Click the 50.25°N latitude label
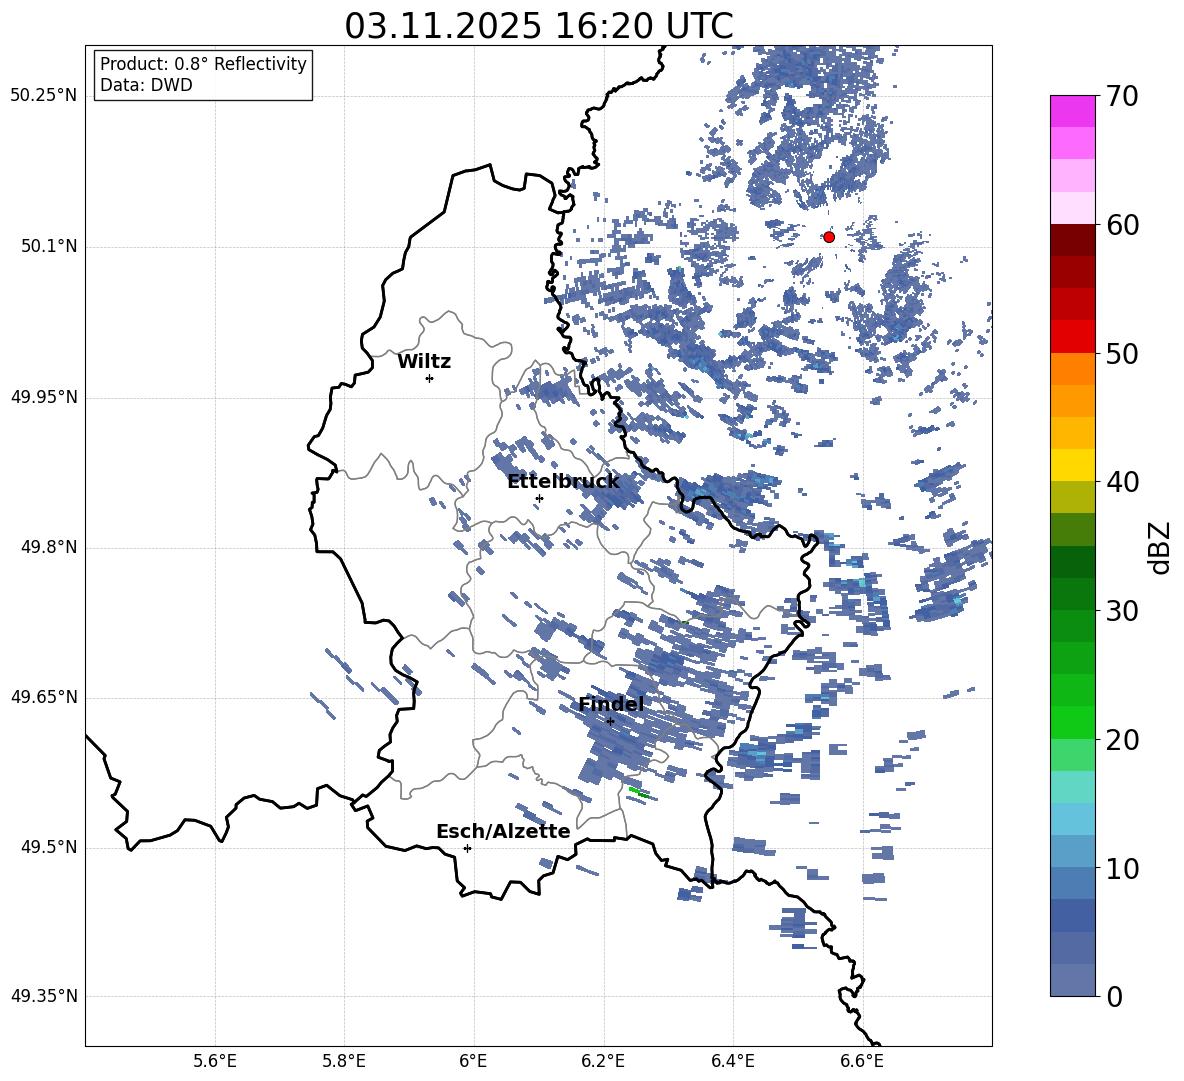 coord(44,96)
